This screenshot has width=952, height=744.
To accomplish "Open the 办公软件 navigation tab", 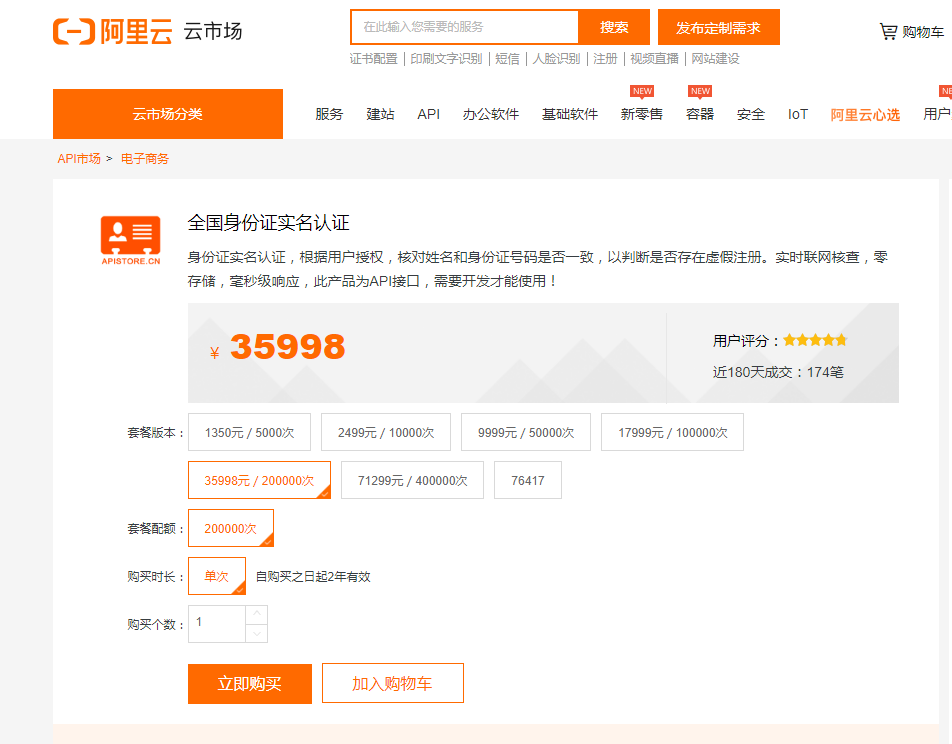I will click(x=491, y=114).
